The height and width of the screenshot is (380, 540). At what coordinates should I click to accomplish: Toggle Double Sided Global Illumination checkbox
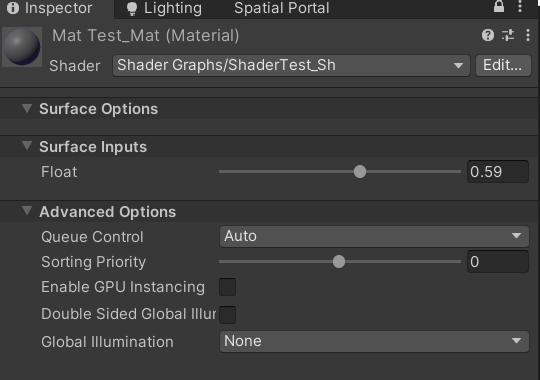point(228,315)
